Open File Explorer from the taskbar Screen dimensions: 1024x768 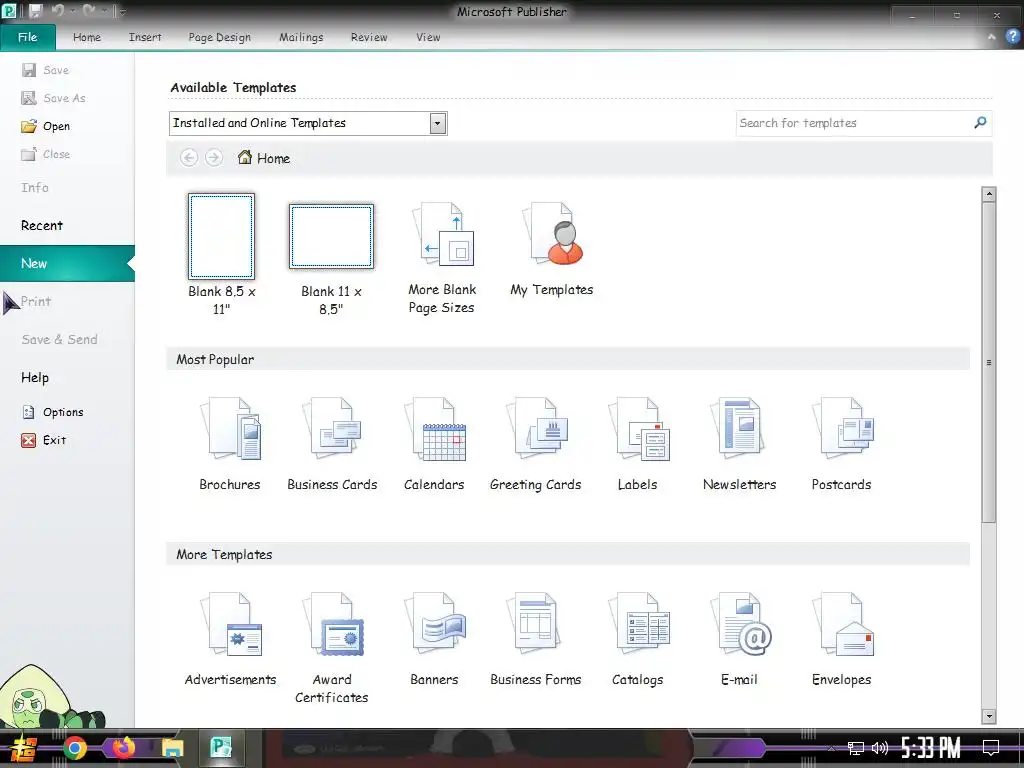173,748
